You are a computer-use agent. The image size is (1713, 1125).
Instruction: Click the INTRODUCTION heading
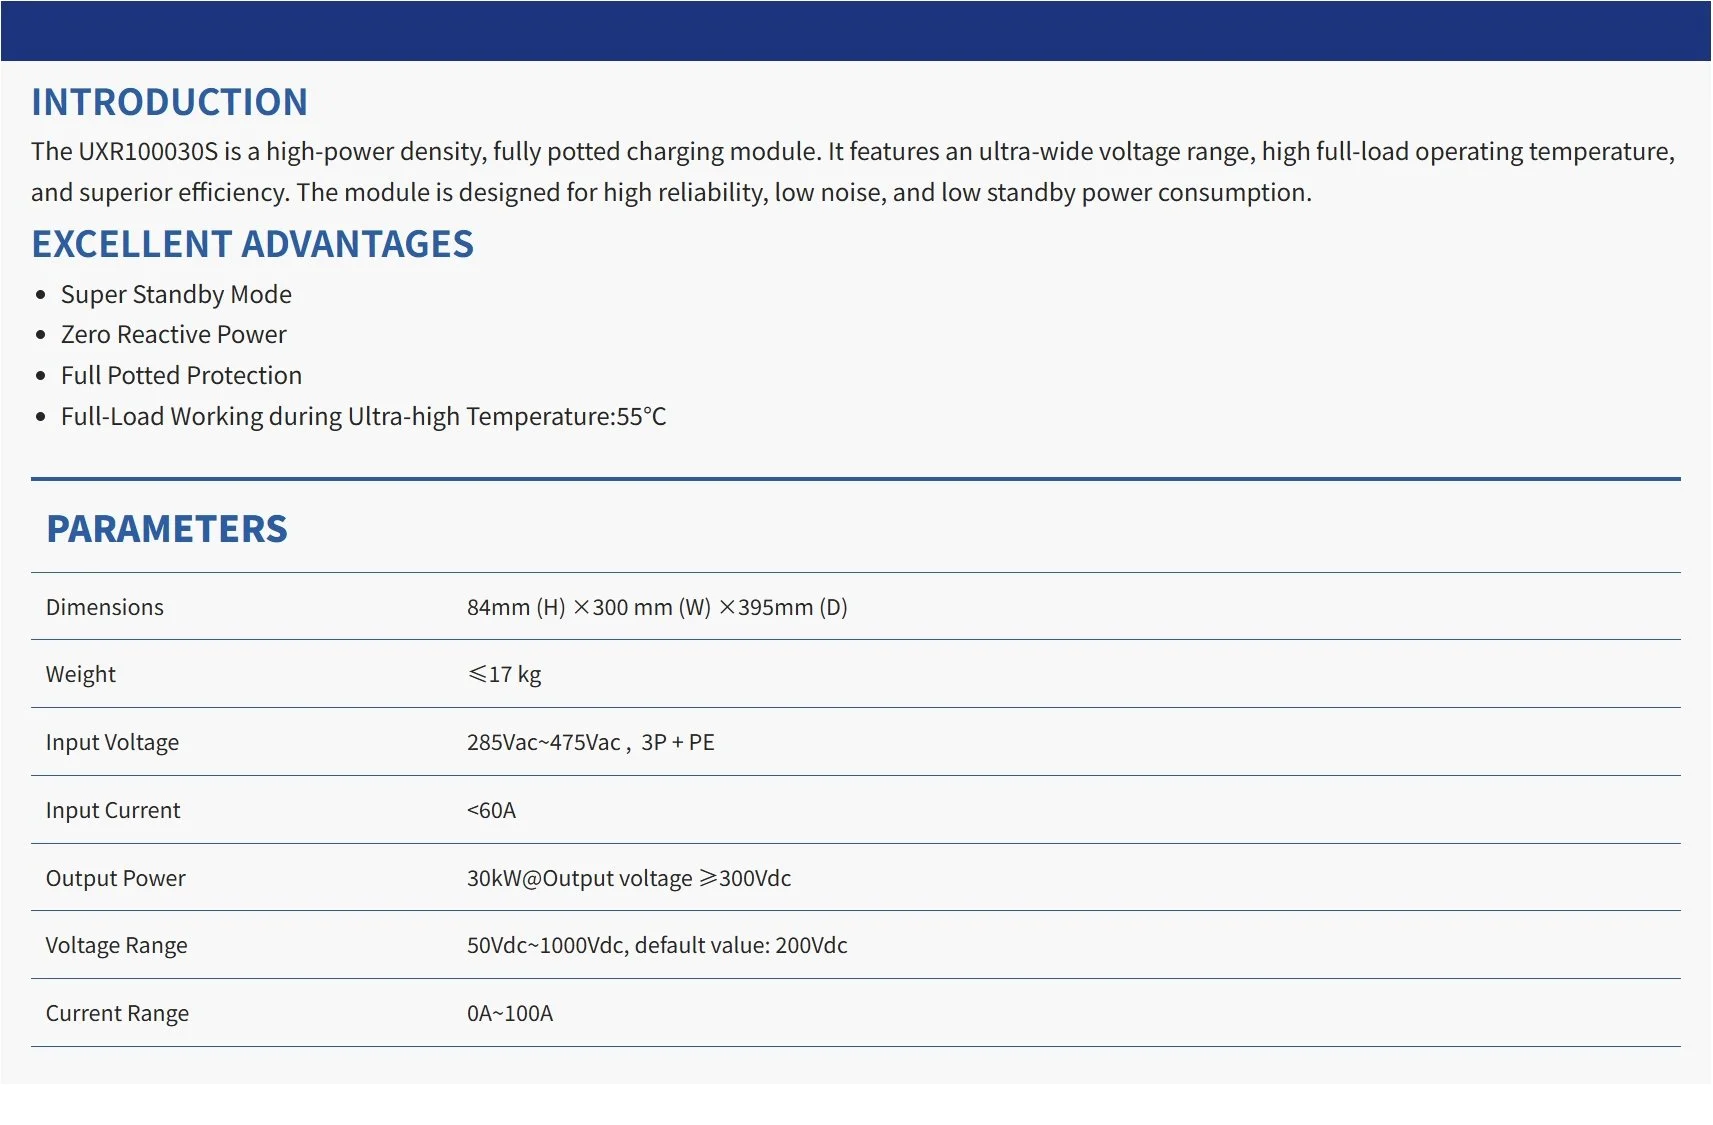[169, 102]
